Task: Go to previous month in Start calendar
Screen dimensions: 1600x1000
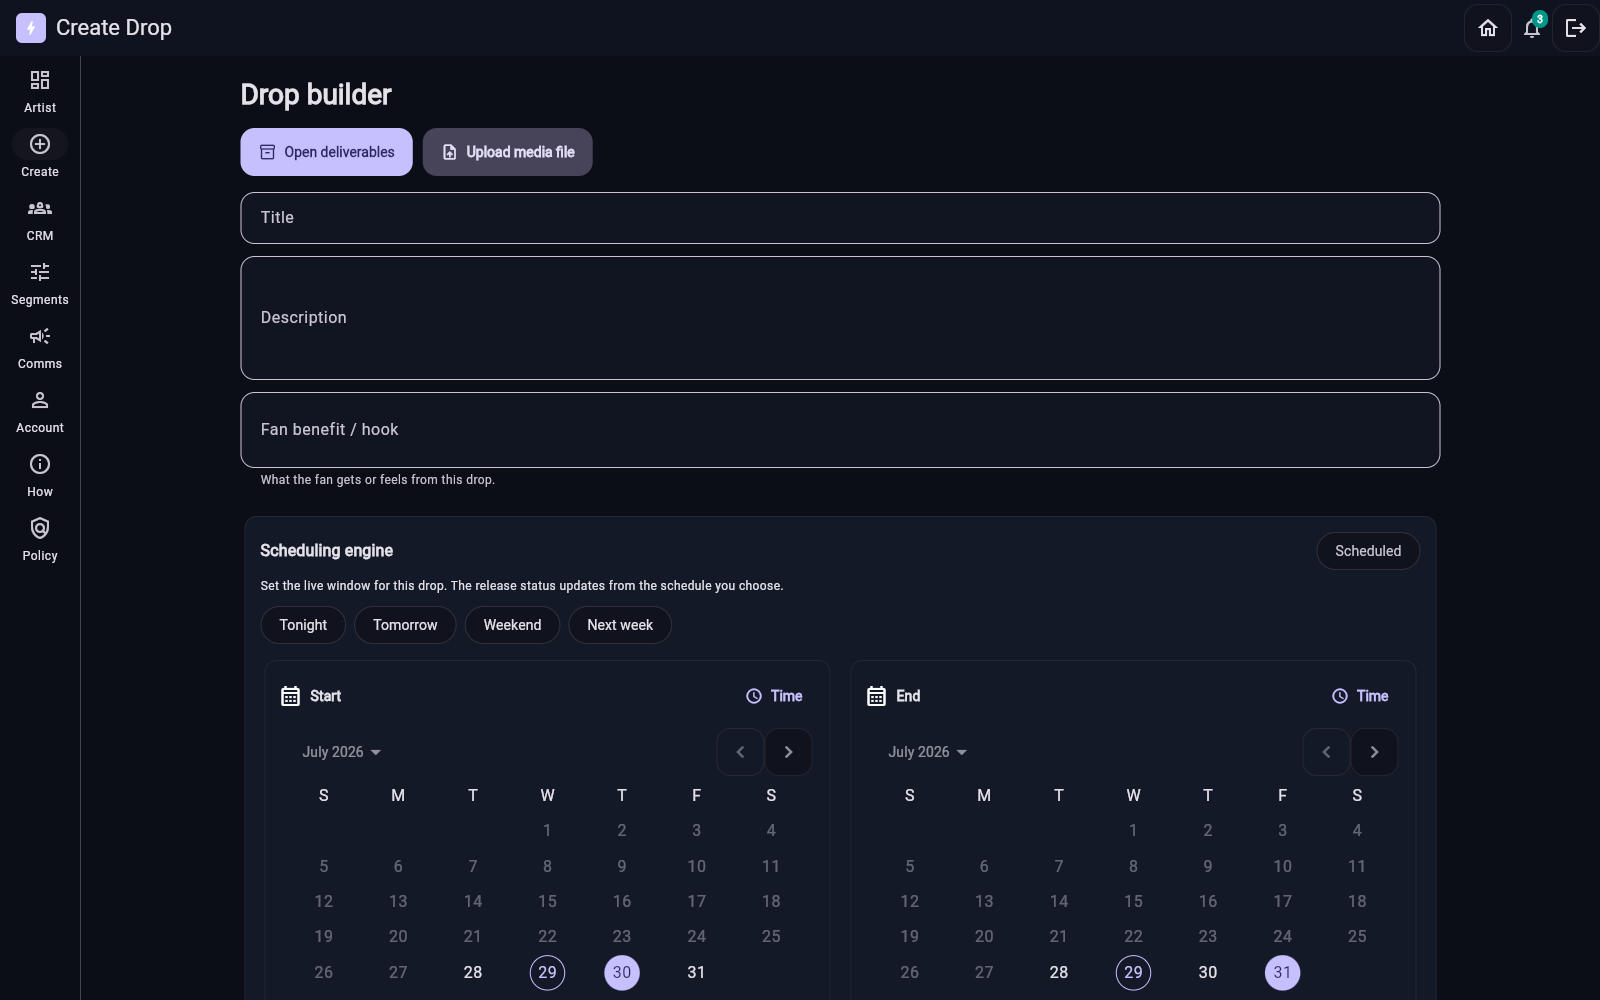Action: pos(740,752)
